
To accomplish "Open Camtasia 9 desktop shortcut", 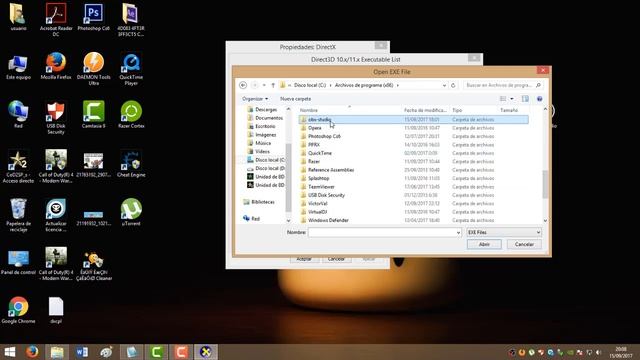I will 93,114.
